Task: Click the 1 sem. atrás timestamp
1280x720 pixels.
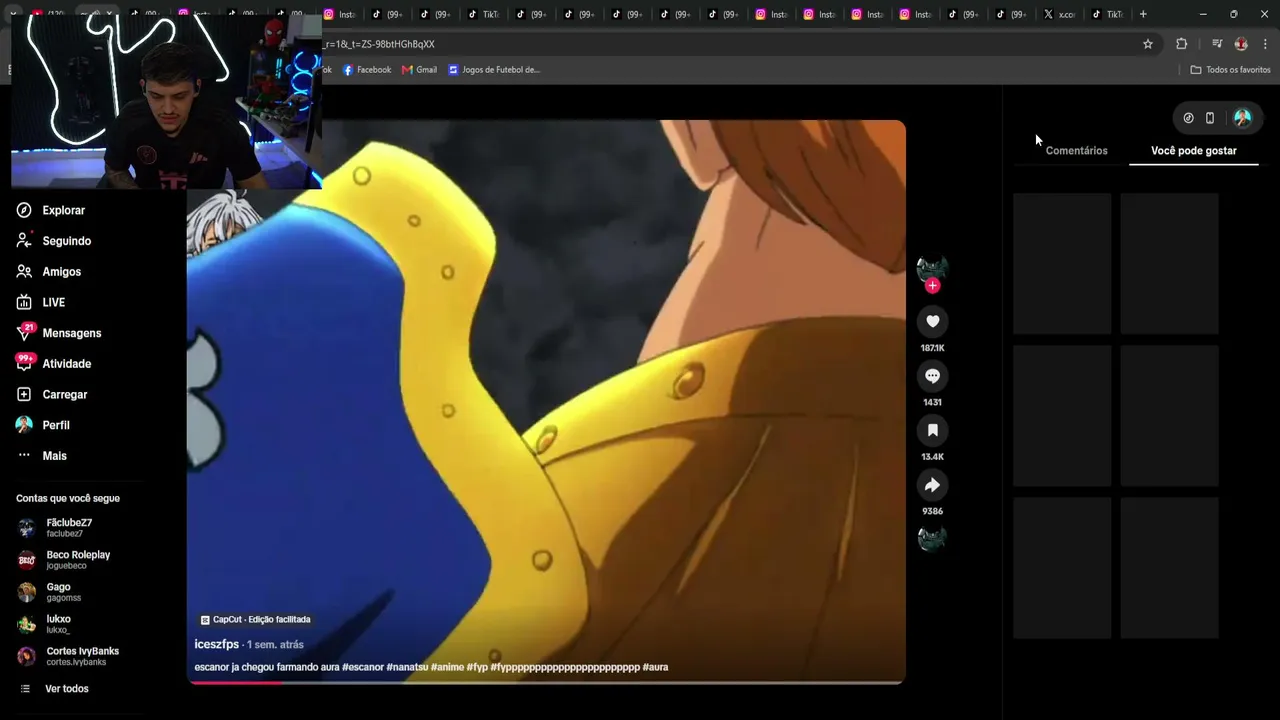Action: [x=275, y=645]
